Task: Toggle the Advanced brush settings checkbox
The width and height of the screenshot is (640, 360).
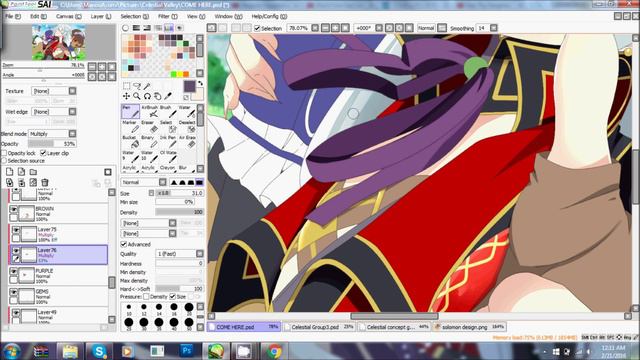Action: click(124, 244)
